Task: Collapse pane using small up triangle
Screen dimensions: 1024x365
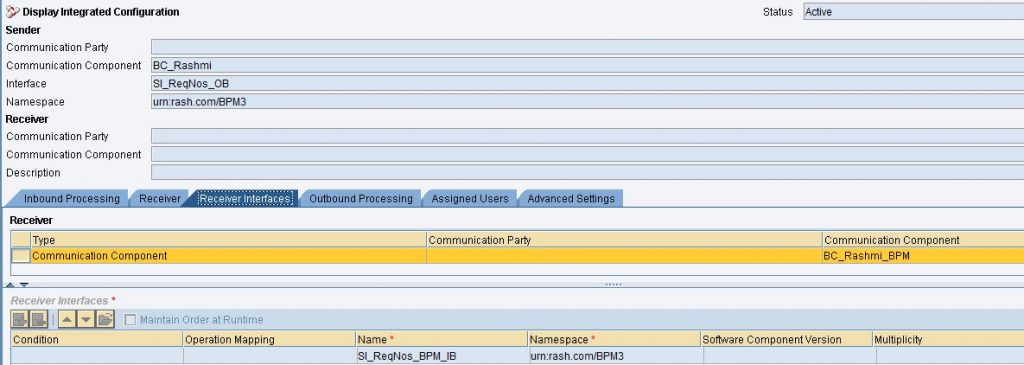Action: [x=10, y=285]
